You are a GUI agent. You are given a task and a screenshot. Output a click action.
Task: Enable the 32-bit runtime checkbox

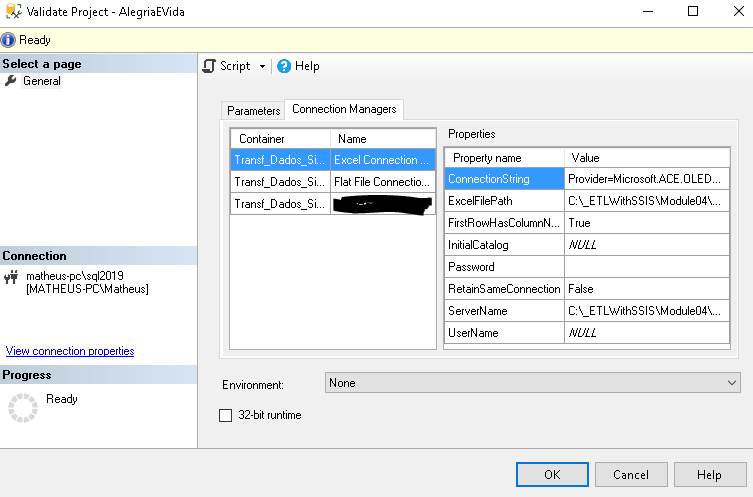tap(225, 415)
